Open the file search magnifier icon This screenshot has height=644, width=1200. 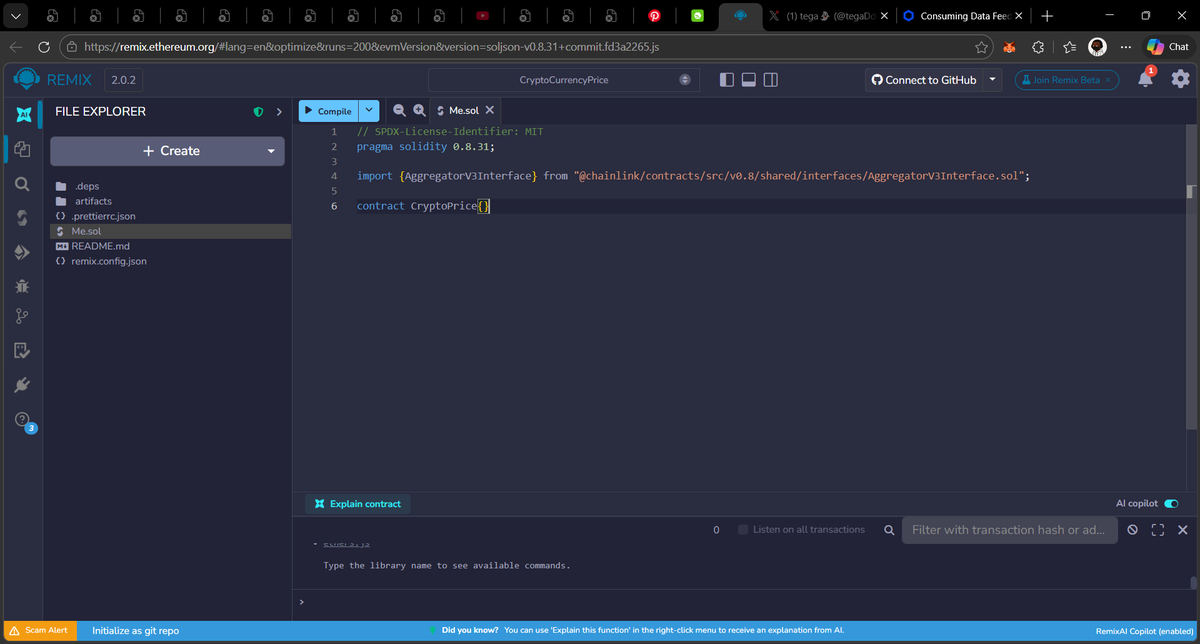pyautogui.click(x=22, y=184)
